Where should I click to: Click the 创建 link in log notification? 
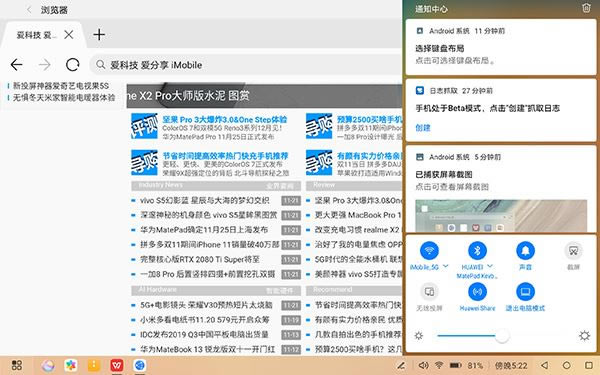point(423,128)
